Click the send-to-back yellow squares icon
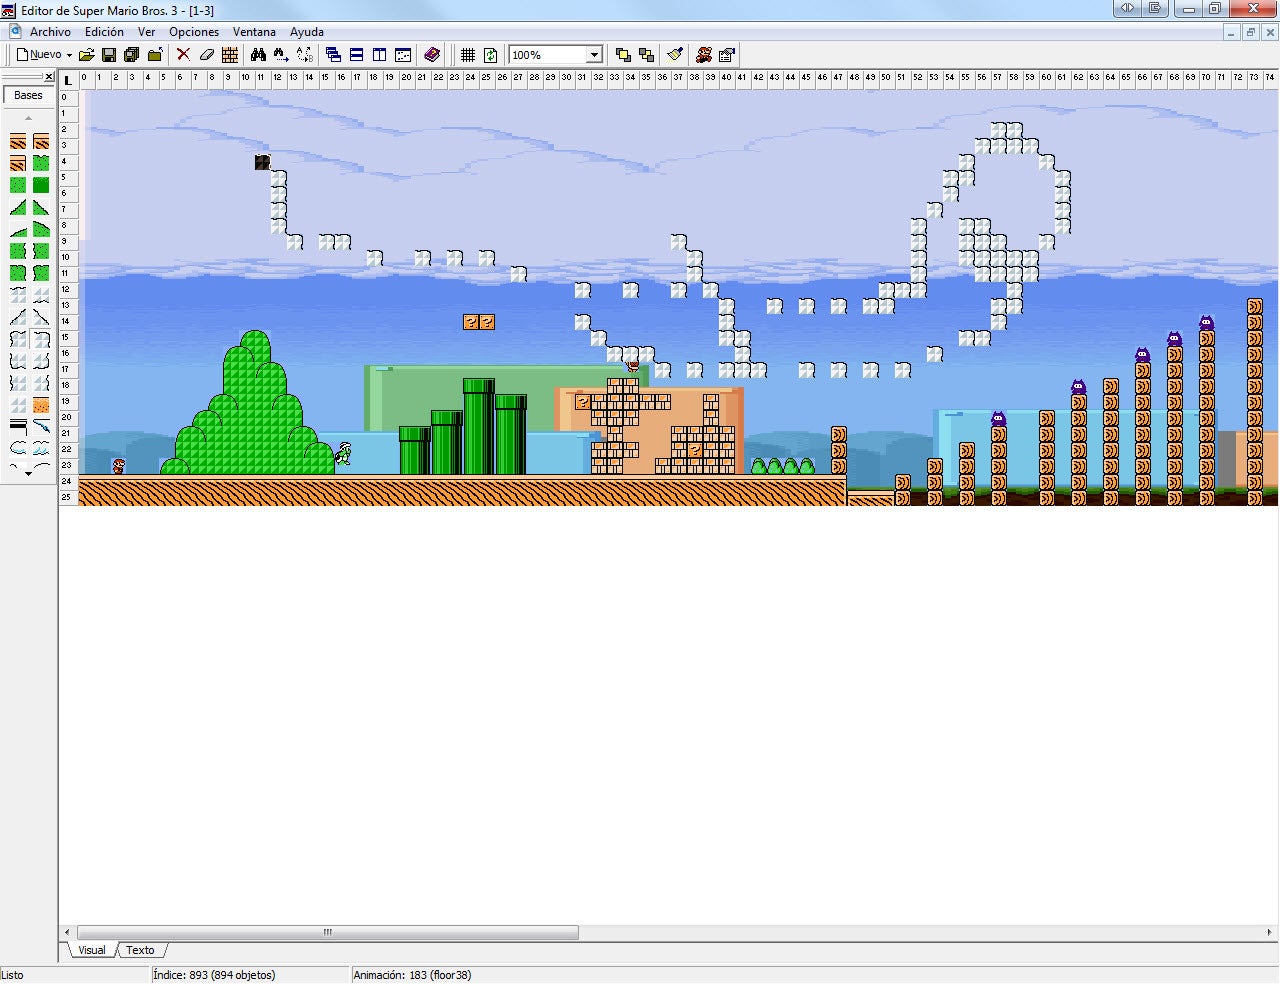Viewport: 1280px width, 984px height. click(x=646, y=55)
